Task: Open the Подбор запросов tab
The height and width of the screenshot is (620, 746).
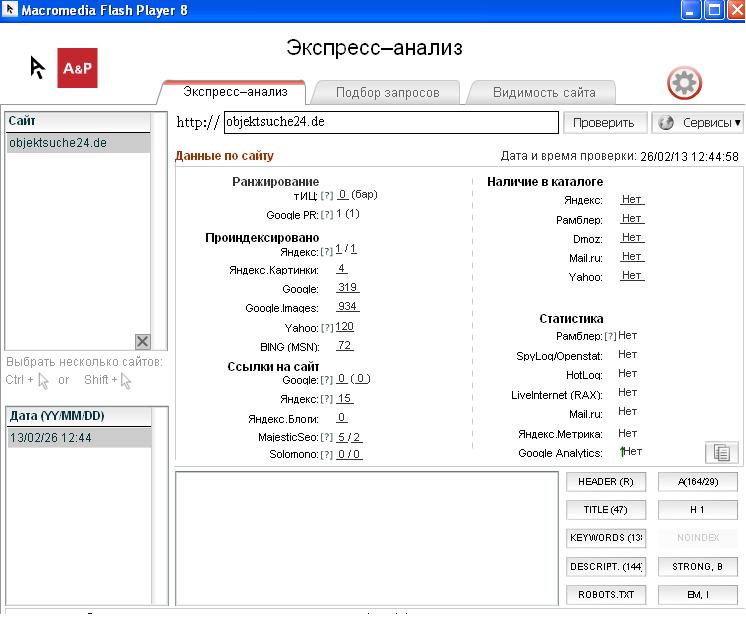Action: [387, 92]
